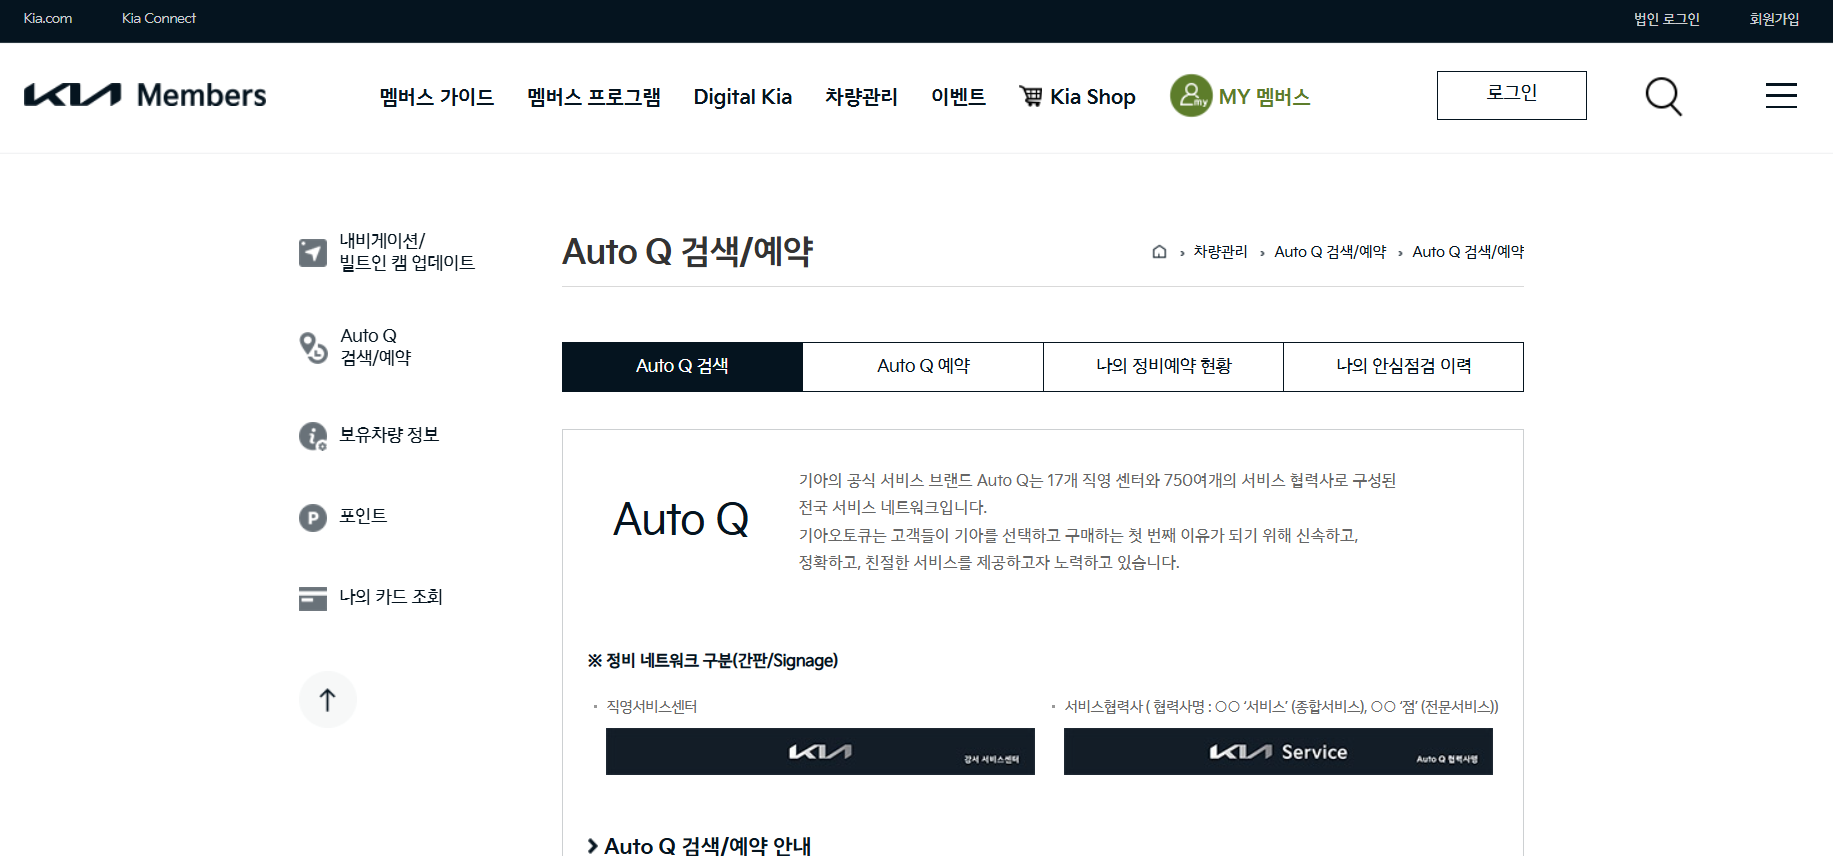Screen dimensions: 1833x856
Task: Open 보유차량 정보 sidebar link
Action: point(389,435)
